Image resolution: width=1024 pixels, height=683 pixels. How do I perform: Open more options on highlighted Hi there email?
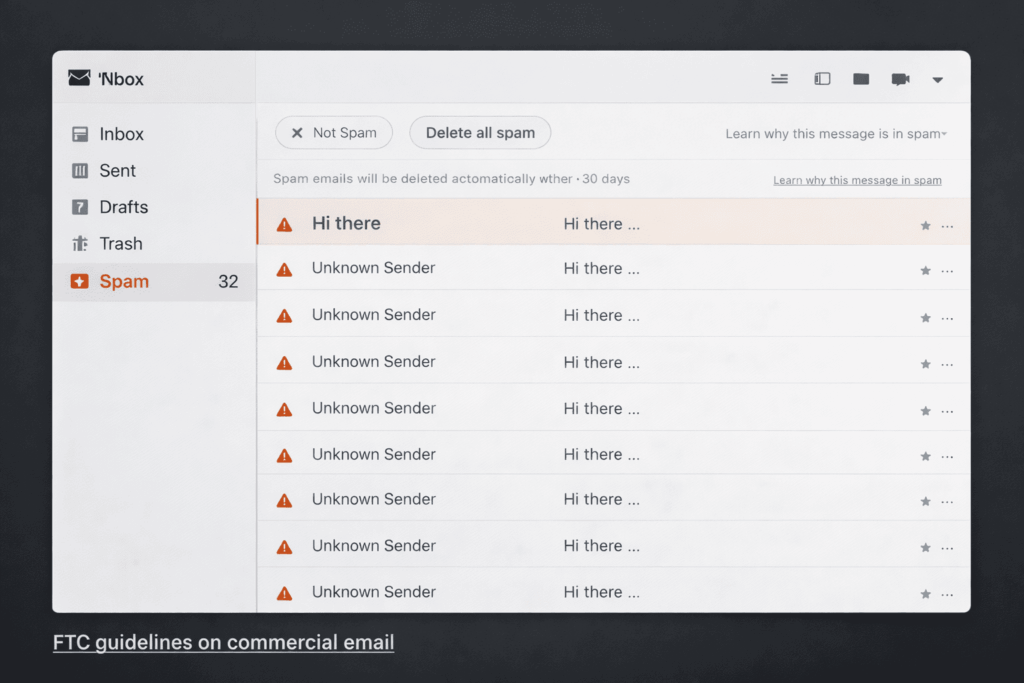point(947,226)
